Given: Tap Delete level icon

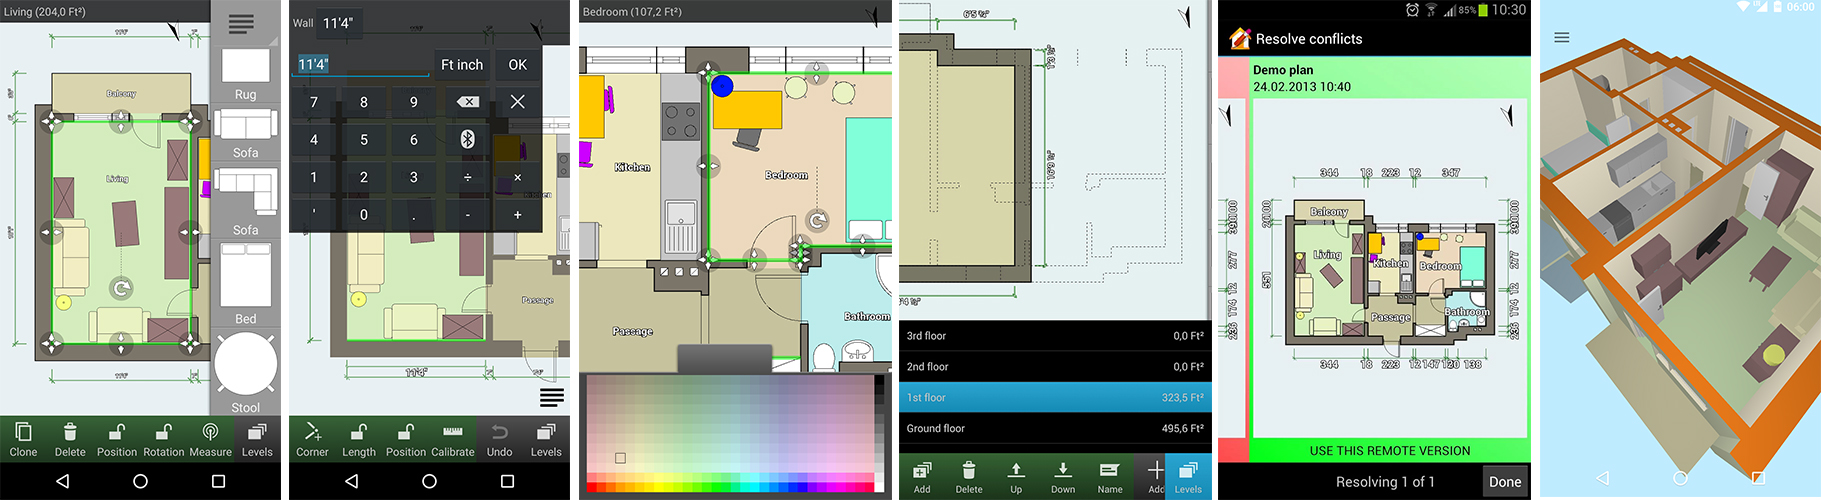Looking at the screenshot, I should click(x=968, y=476).
